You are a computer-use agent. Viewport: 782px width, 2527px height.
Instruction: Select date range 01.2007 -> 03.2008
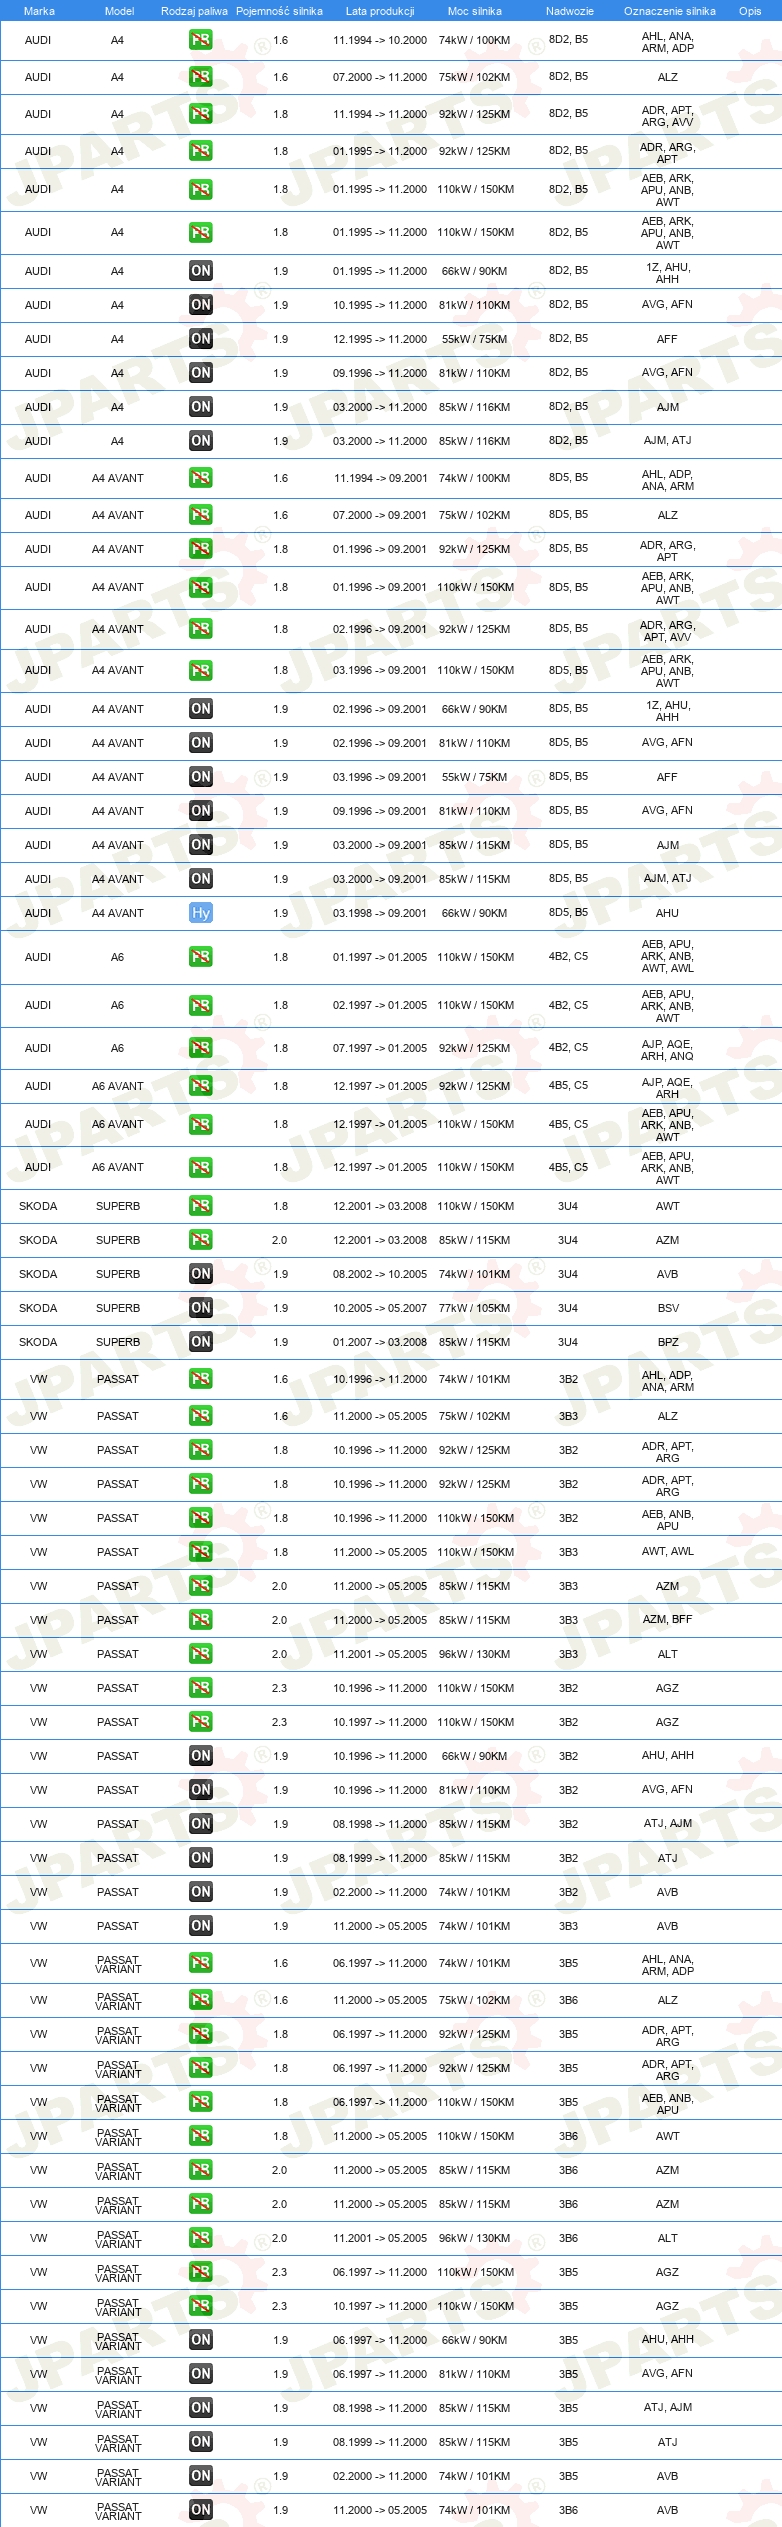pyautogui.click(x=380, y=1342)
